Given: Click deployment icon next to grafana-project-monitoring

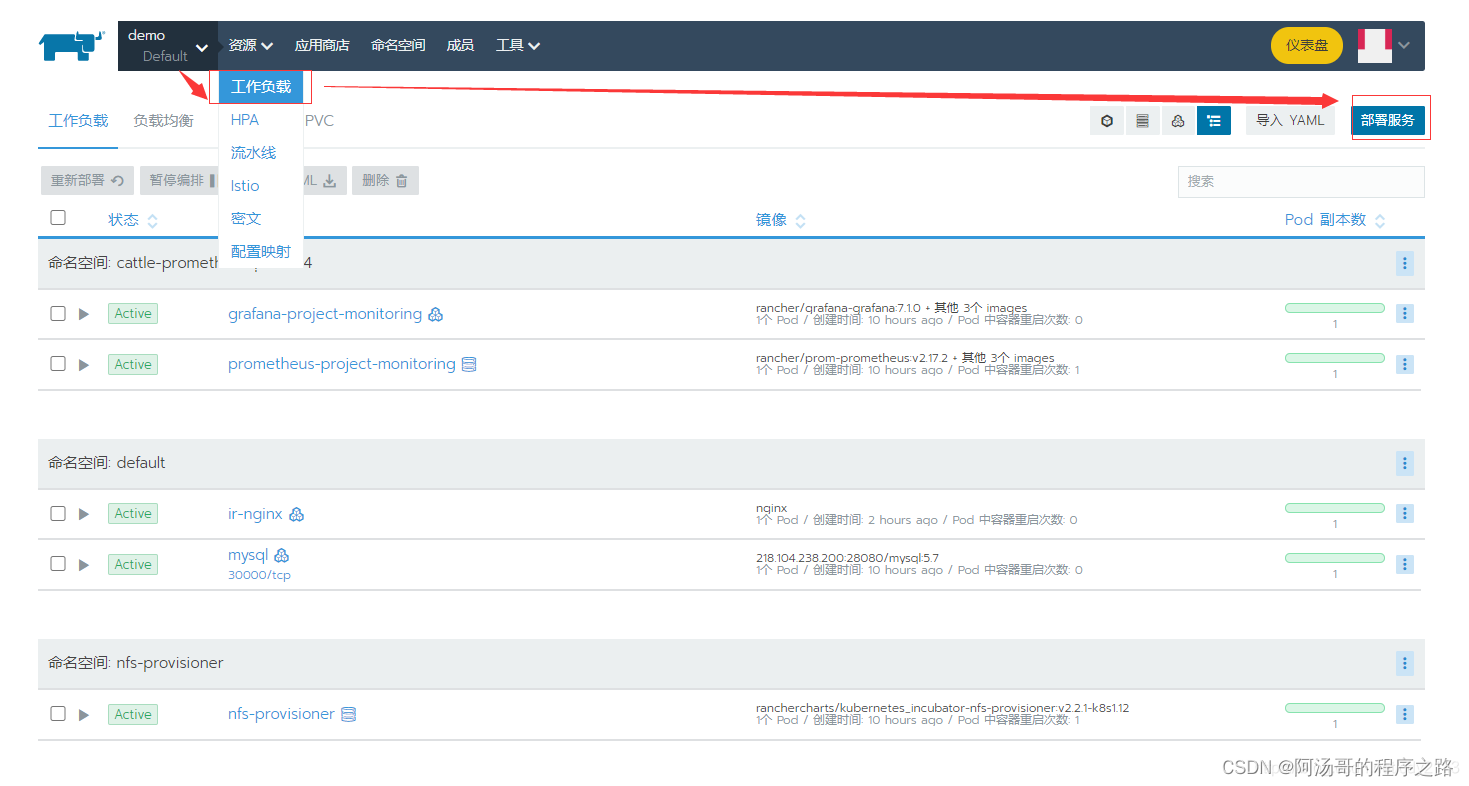Looking at the screenshot, I should 436,314.
